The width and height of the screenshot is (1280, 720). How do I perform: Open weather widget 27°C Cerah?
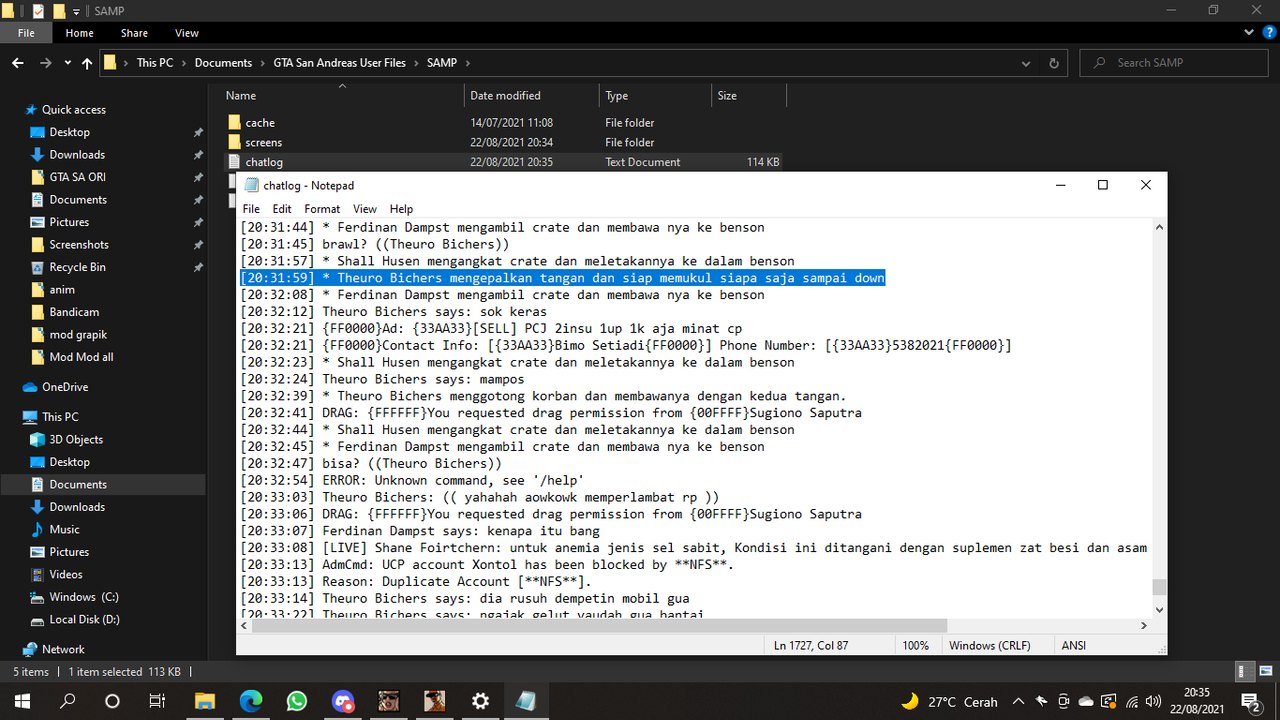point(948,702)
